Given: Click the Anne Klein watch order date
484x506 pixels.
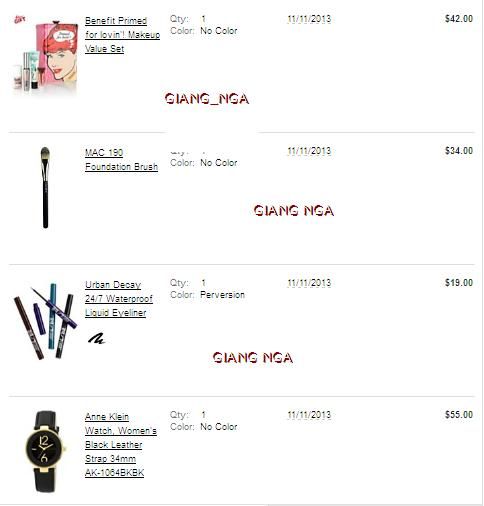Looking at the screenshot, I should coord(309,415).
